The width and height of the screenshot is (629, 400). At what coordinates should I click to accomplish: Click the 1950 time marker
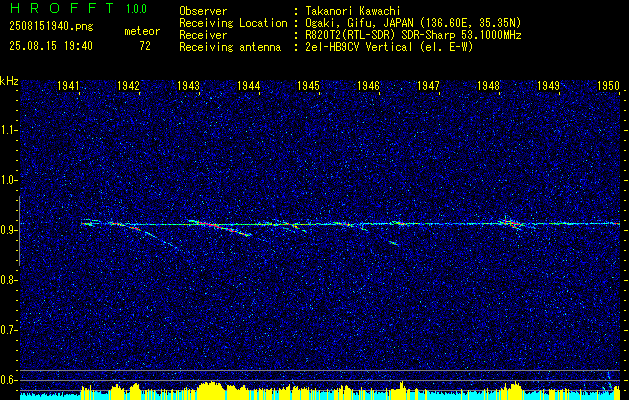[x=609, y=85]
